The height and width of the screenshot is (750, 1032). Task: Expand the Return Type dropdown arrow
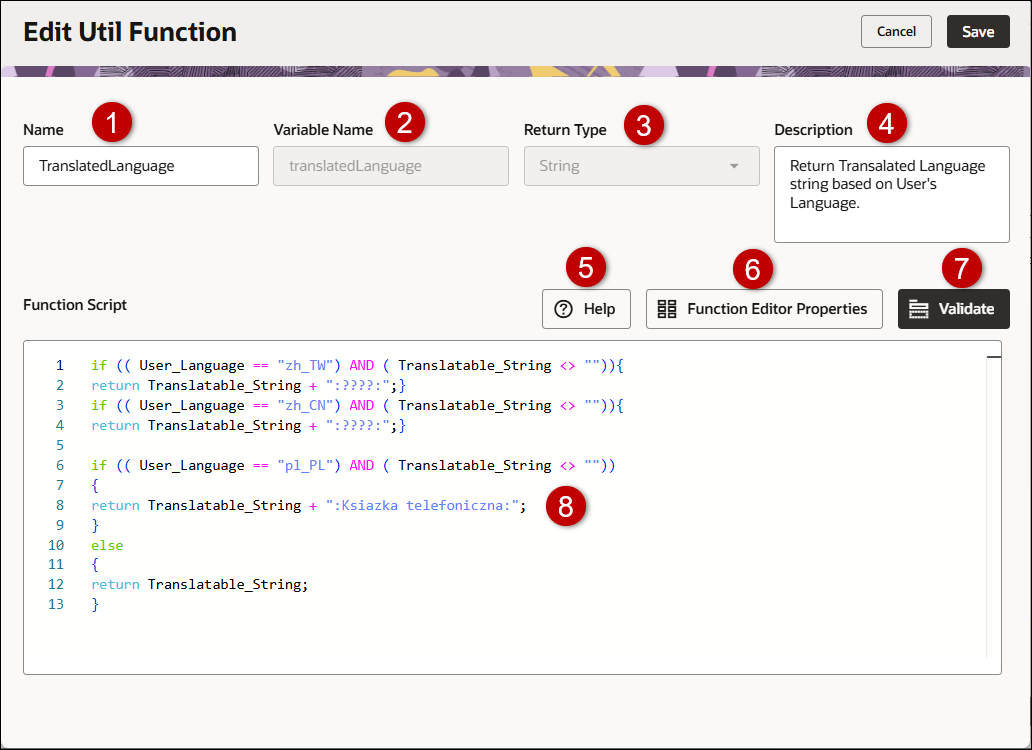(x=734, y=166)
